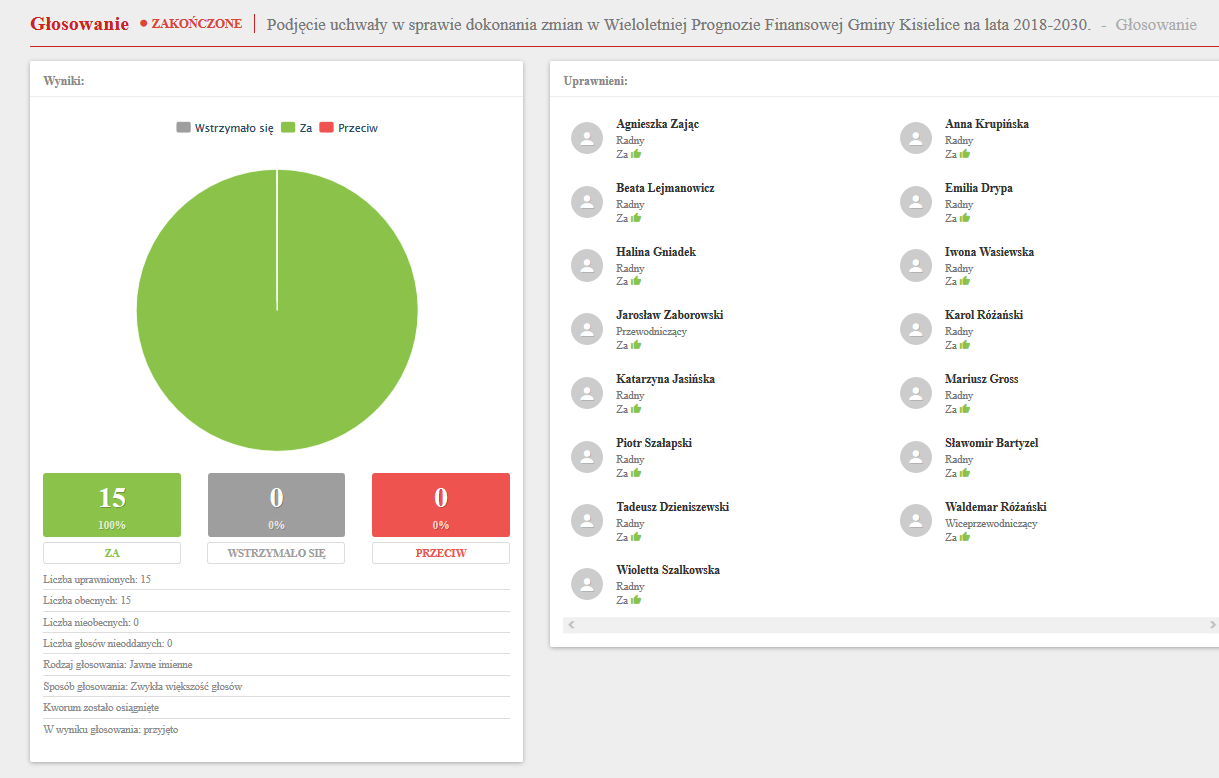Click thumbs-up icon under Waldemar Różański
This screenshot has width=1219, height=778.
tap(965, 537)
